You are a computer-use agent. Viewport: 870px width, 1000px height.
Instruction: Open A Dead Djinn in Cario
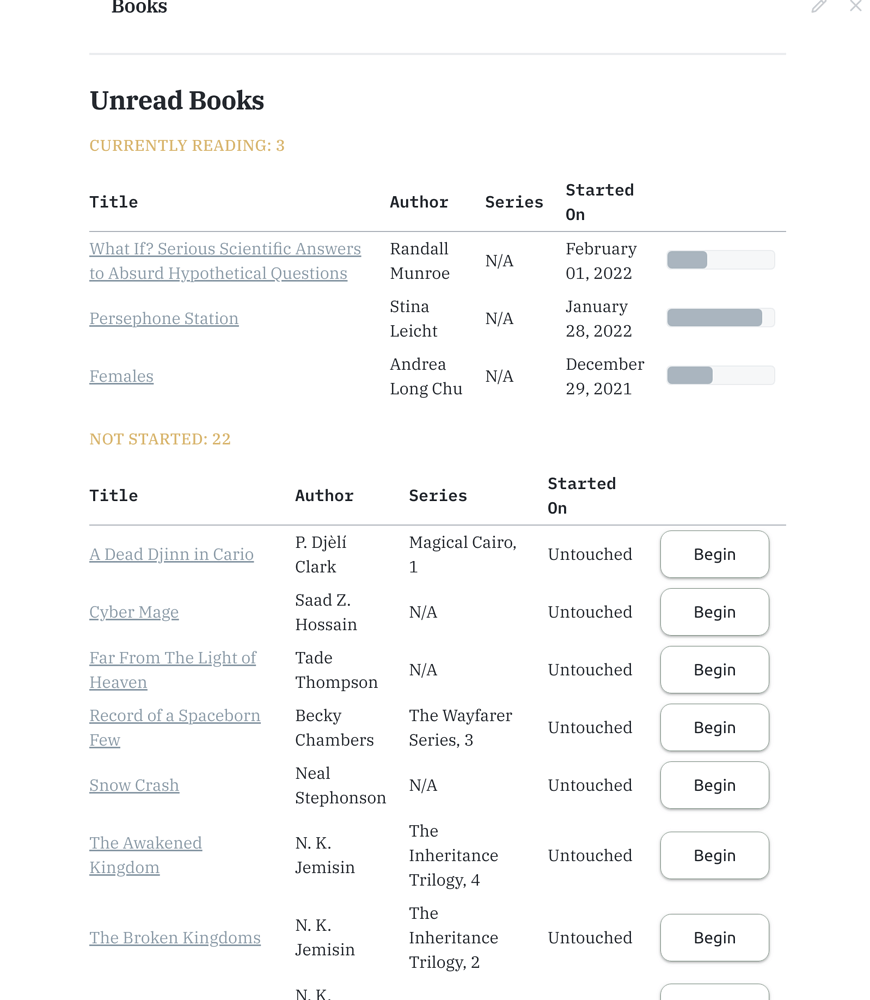171,554
